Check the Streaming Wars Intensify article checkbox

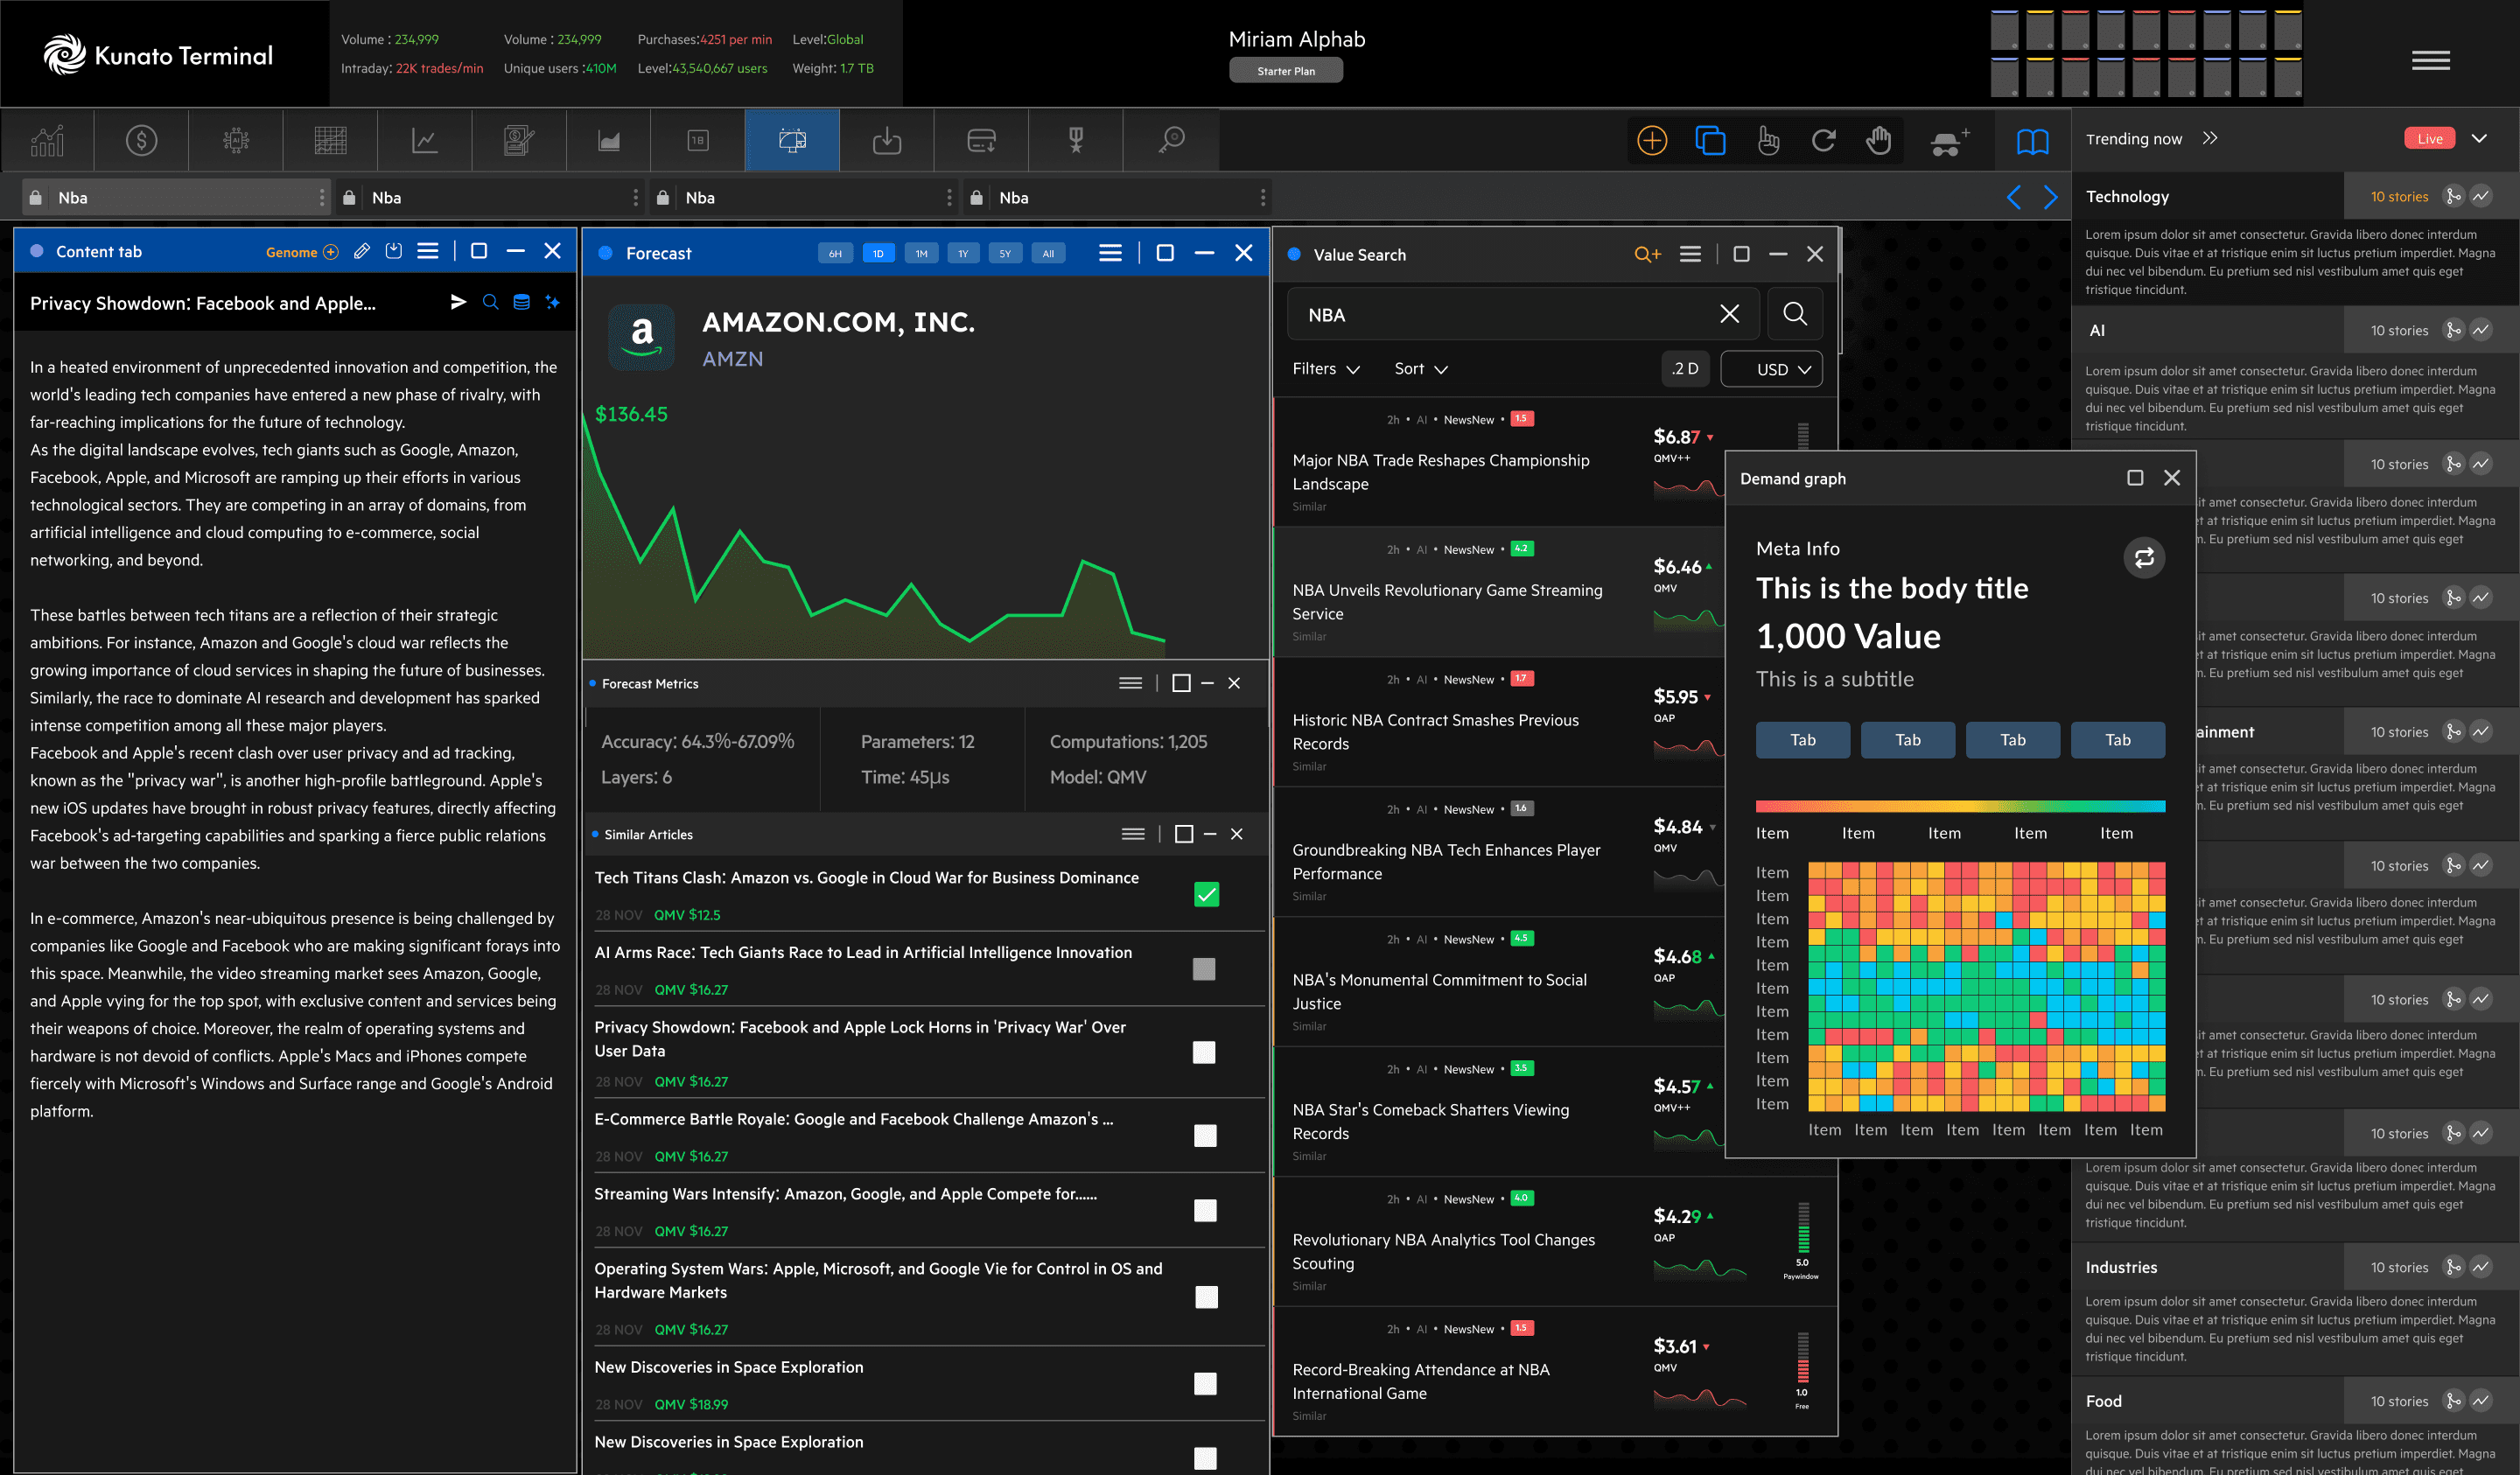[1205, 1210]
